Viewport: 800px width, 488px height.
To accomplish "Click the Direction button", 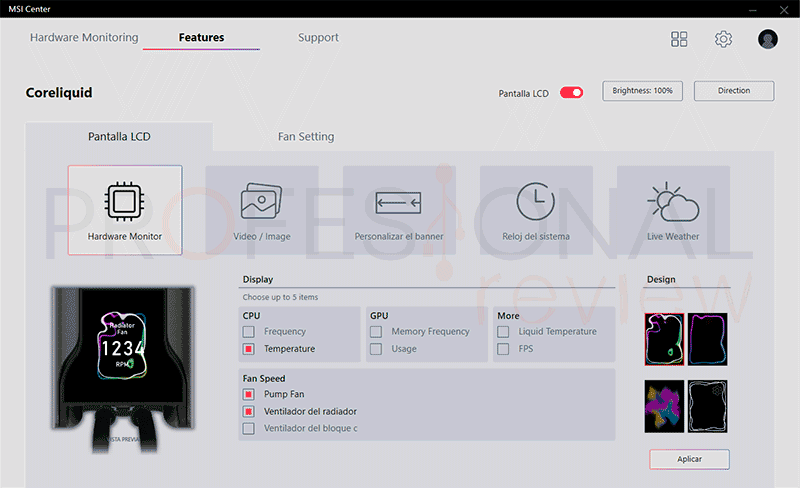I will pyautogui.click(x=734, y=91).
